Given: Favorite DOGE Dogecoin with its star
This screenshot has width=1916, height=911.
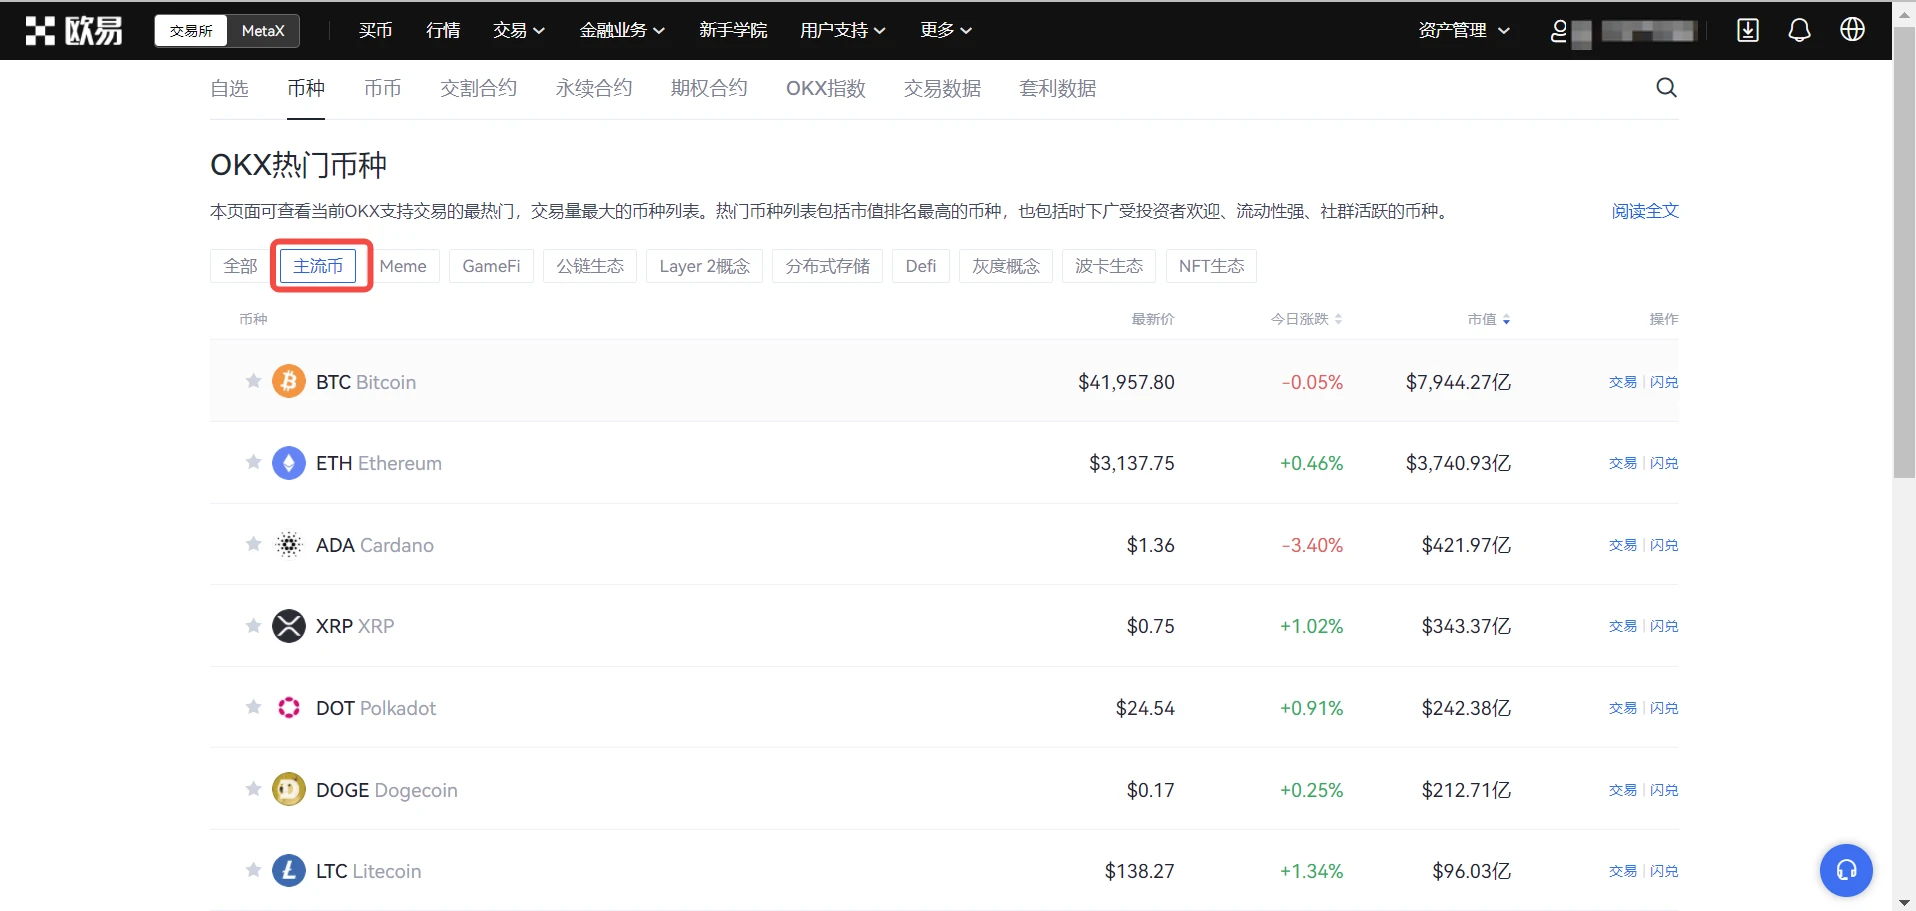Looking at the screenshot, I should [252, 789].
